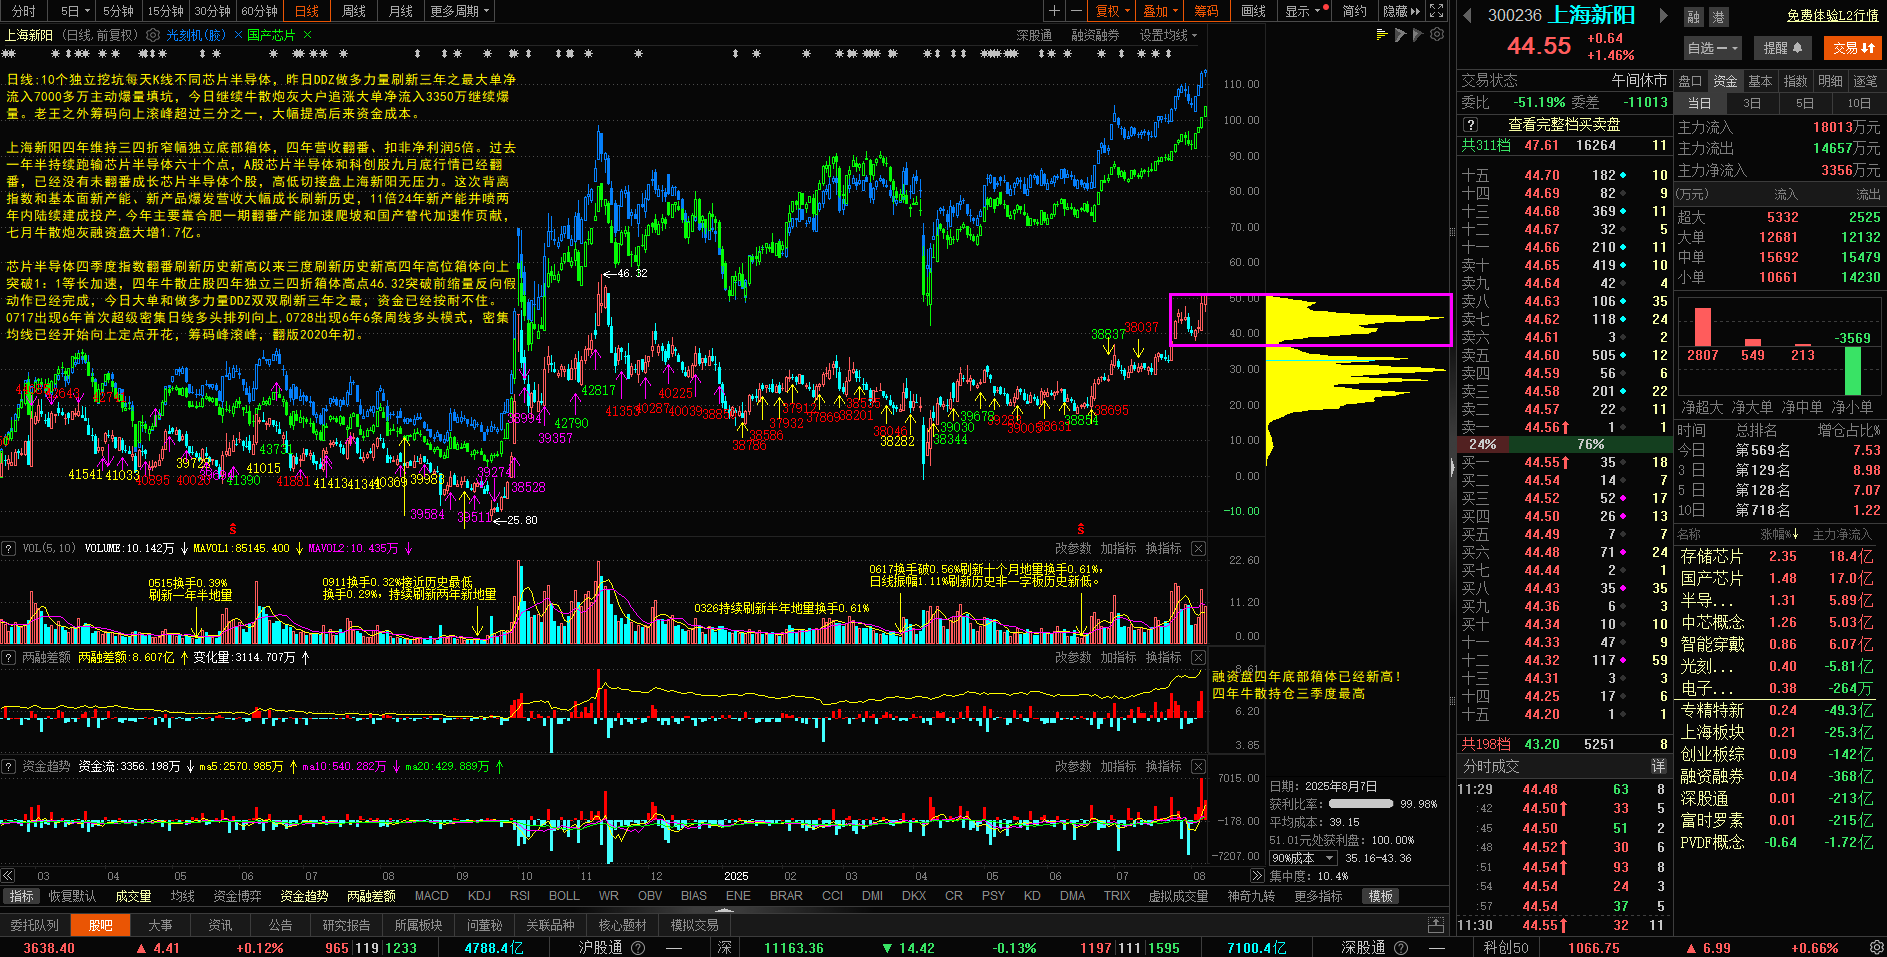Toggle 成交量 indicator
Screen dimensions: 1887x957
[133, 896]
